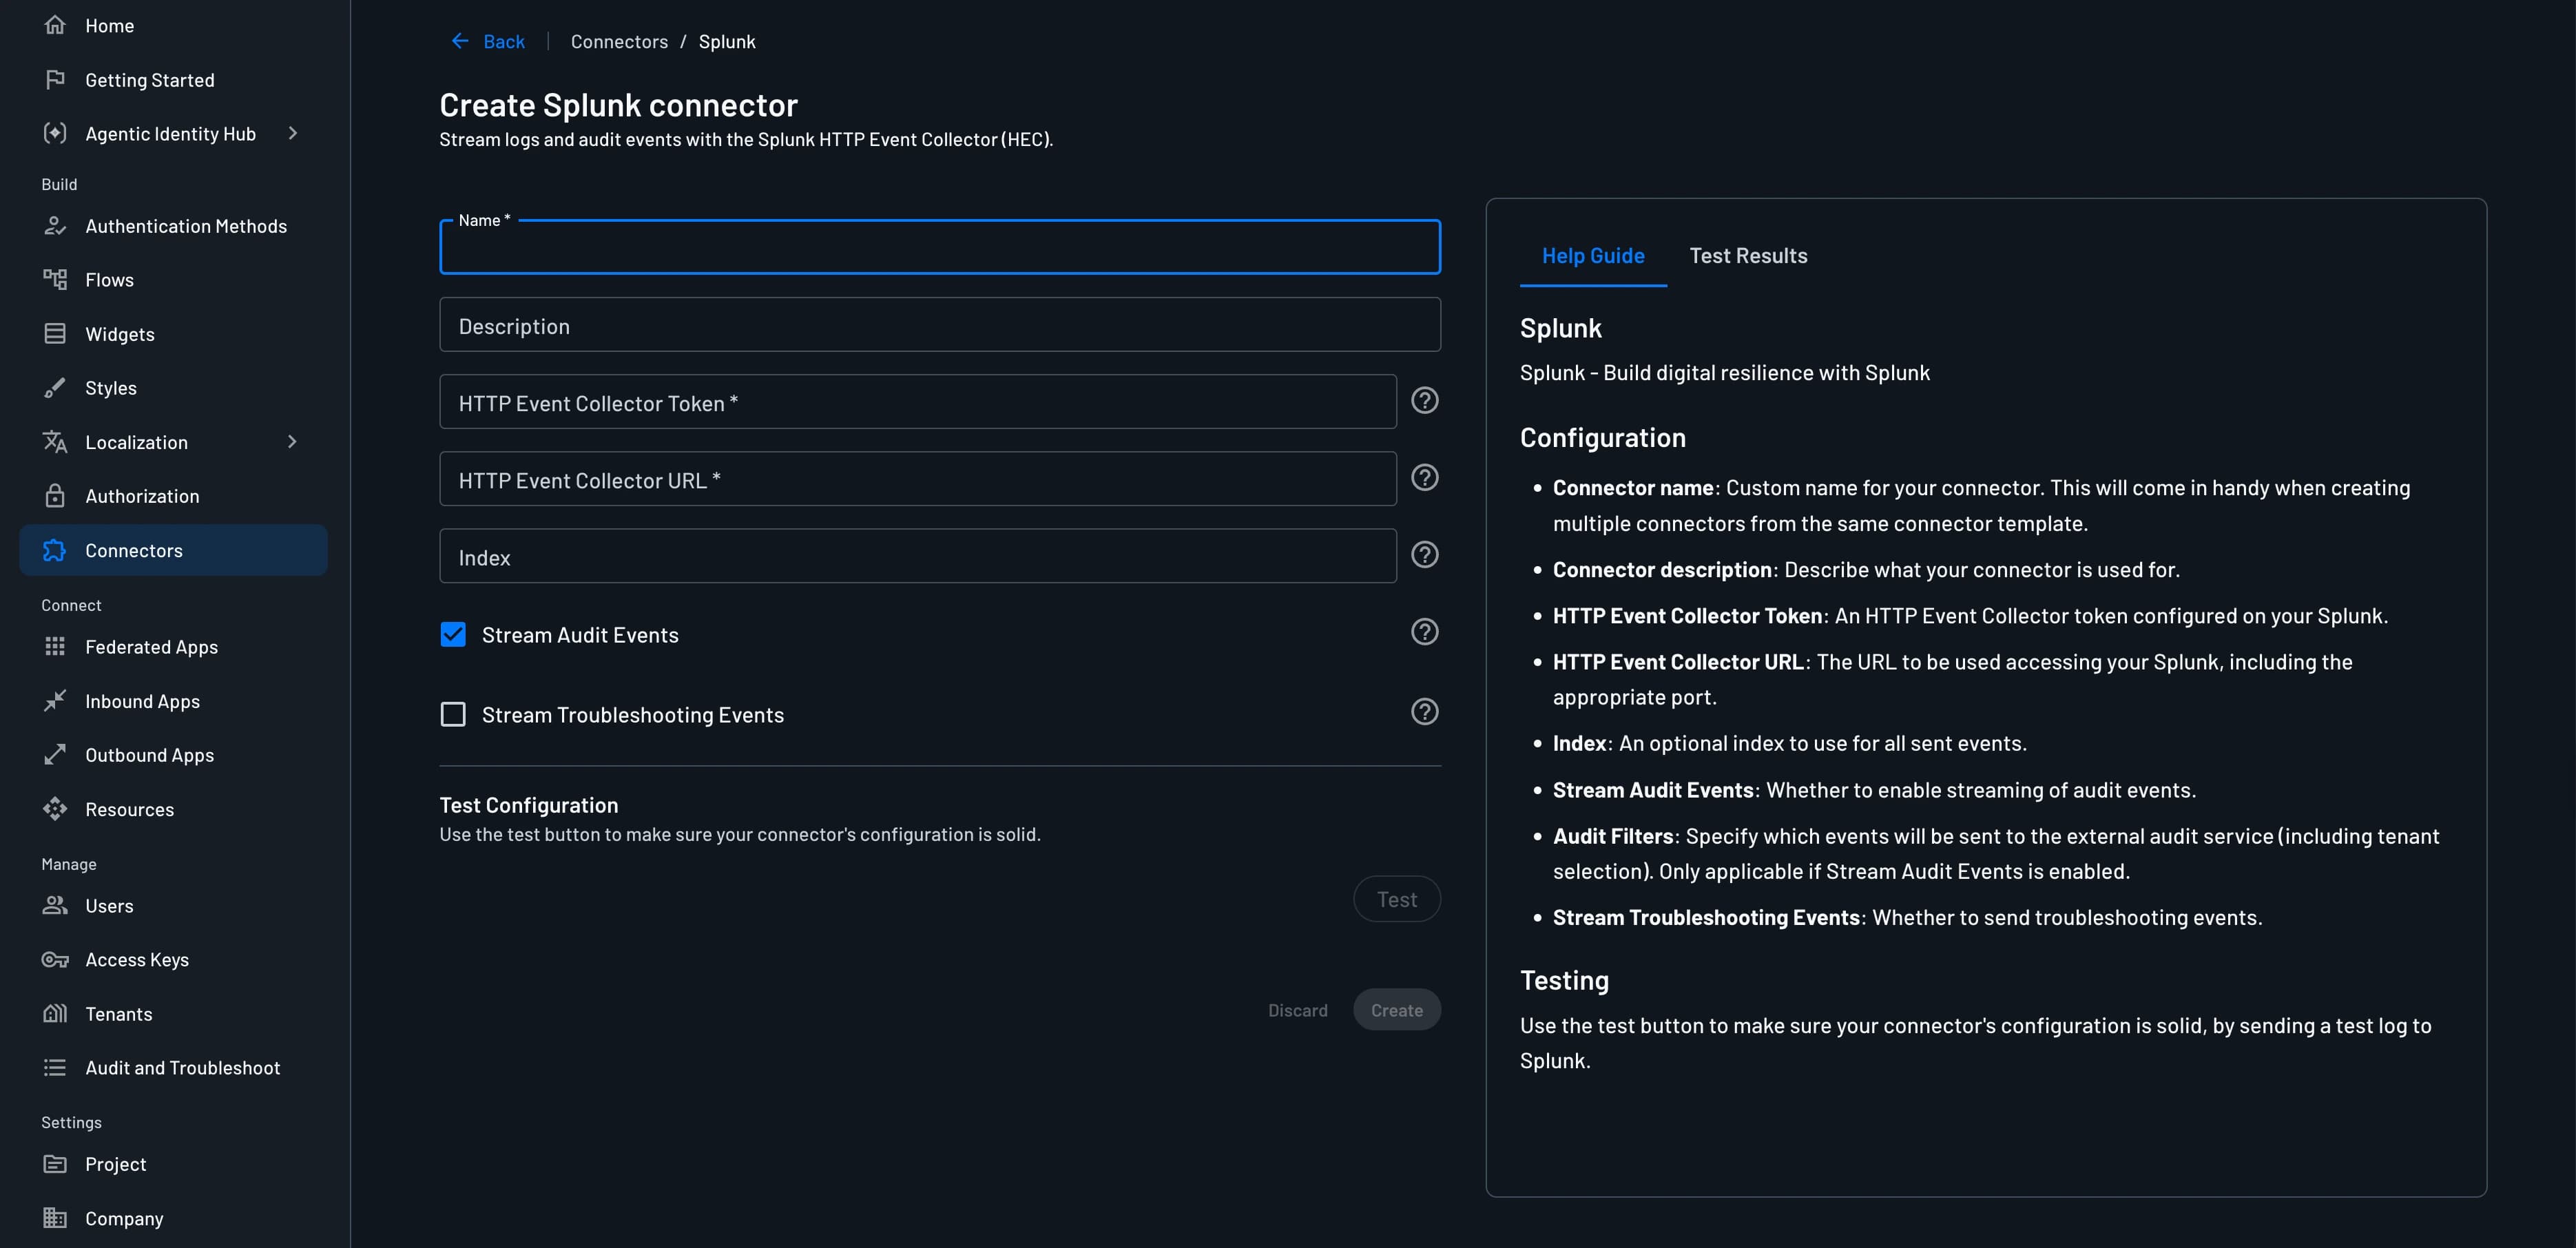
Task: Click the Inbound Apps arrows icon
Action: [x=55, y=701]
